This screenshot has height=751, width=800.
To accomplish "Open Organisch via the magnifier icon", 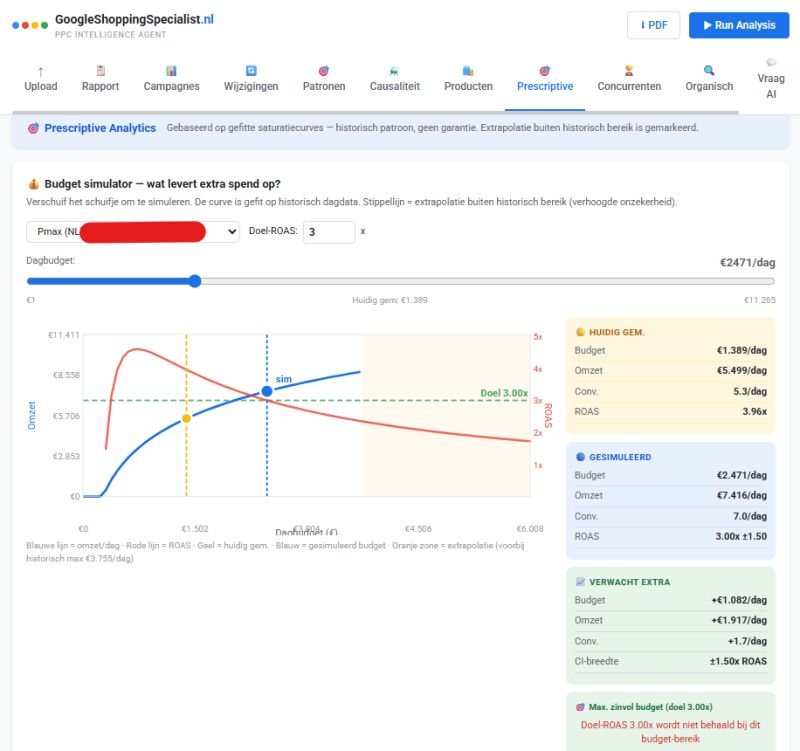I will coord(706,72).
